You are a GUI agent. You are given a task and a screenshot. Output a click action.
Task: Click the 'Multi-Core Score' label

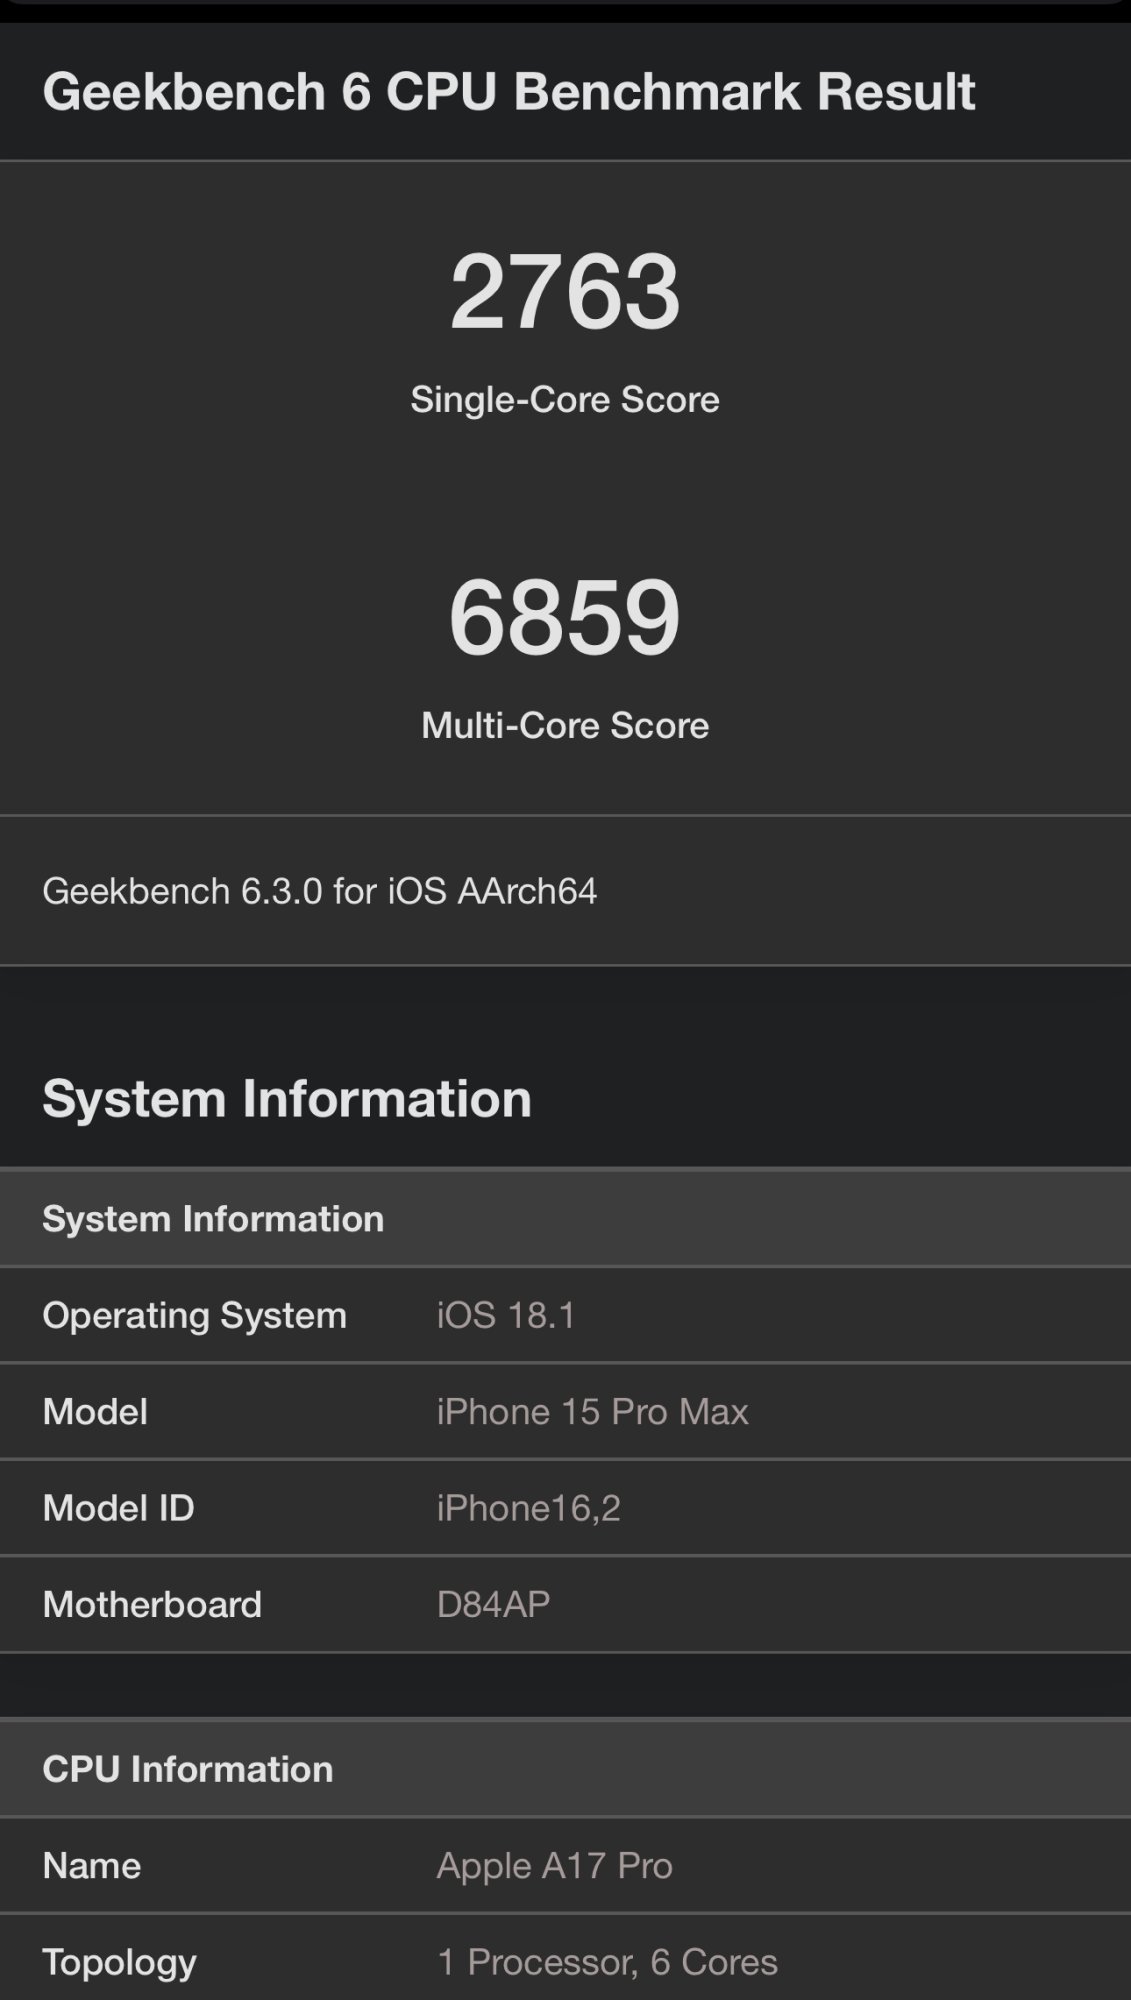click(565, 725)
